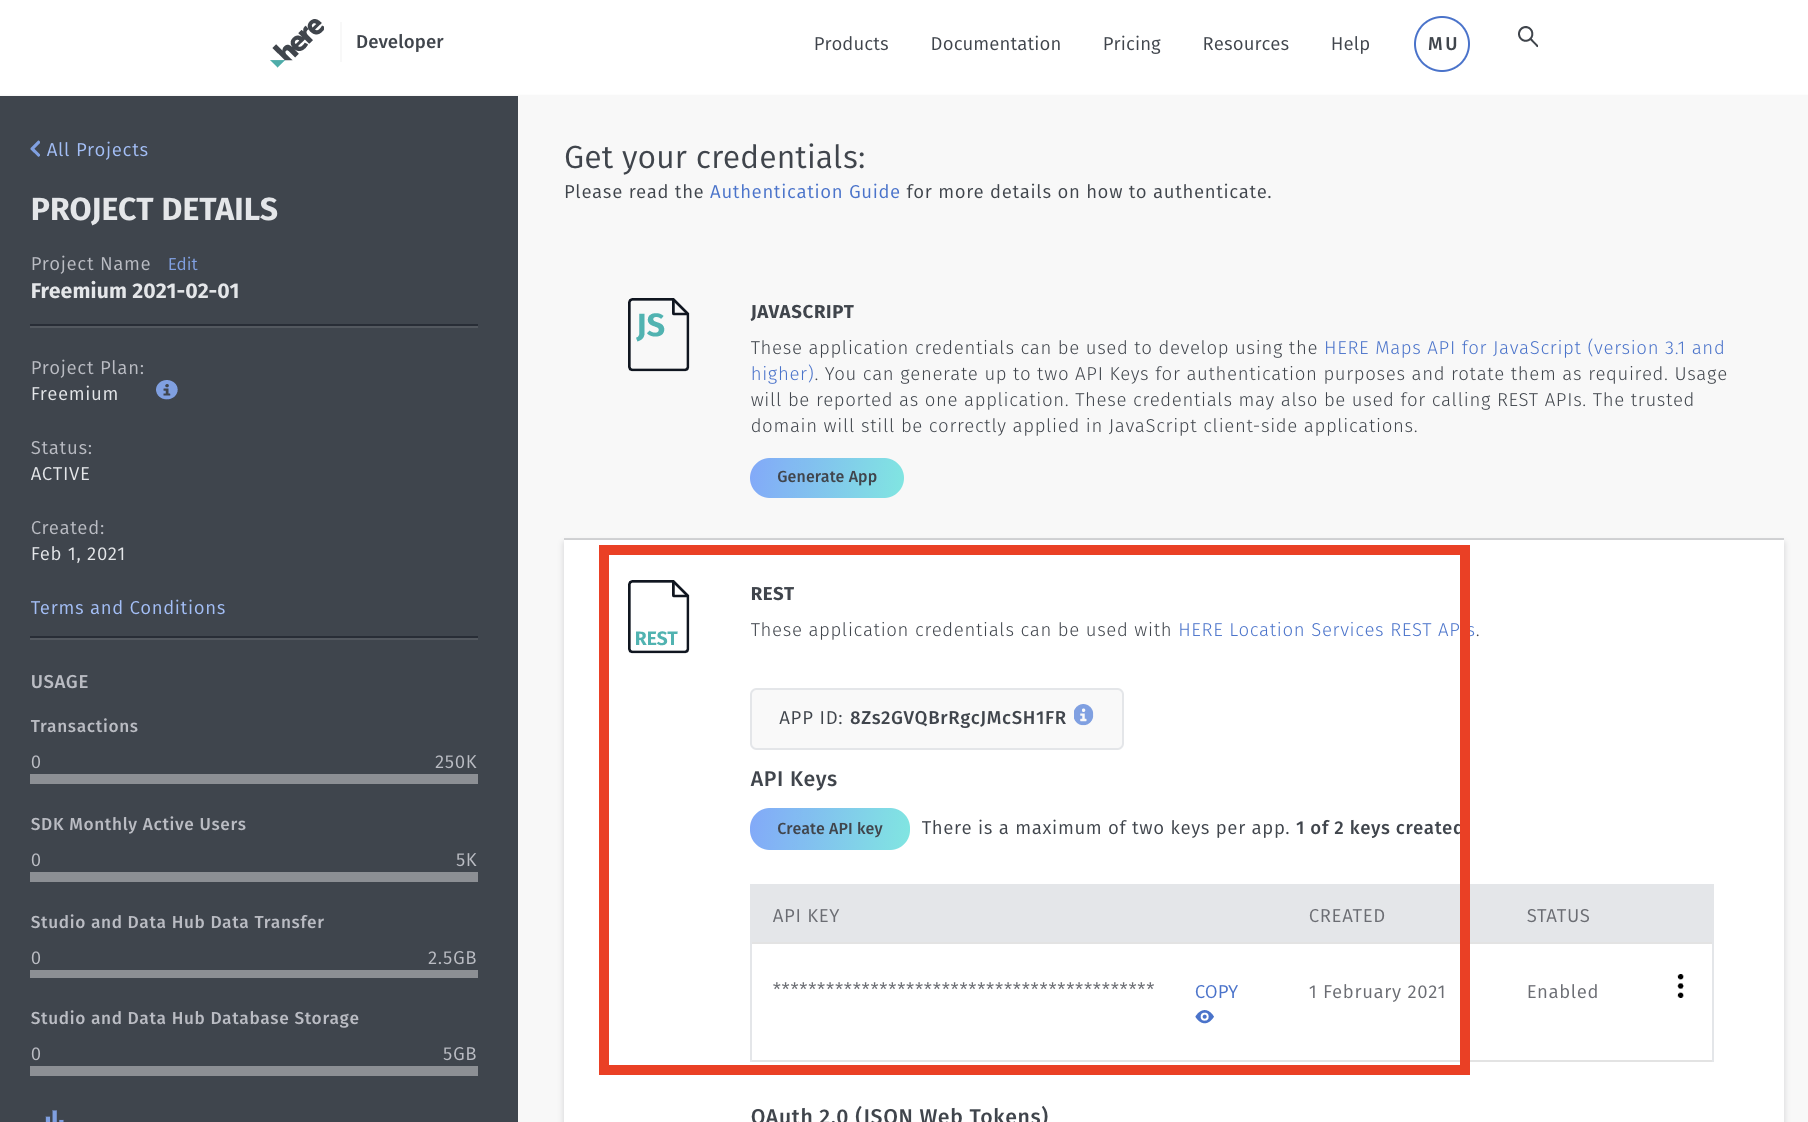1808x1122 pixels.
Task: Click the ACTIVE status value
Action: pos(60,474)
